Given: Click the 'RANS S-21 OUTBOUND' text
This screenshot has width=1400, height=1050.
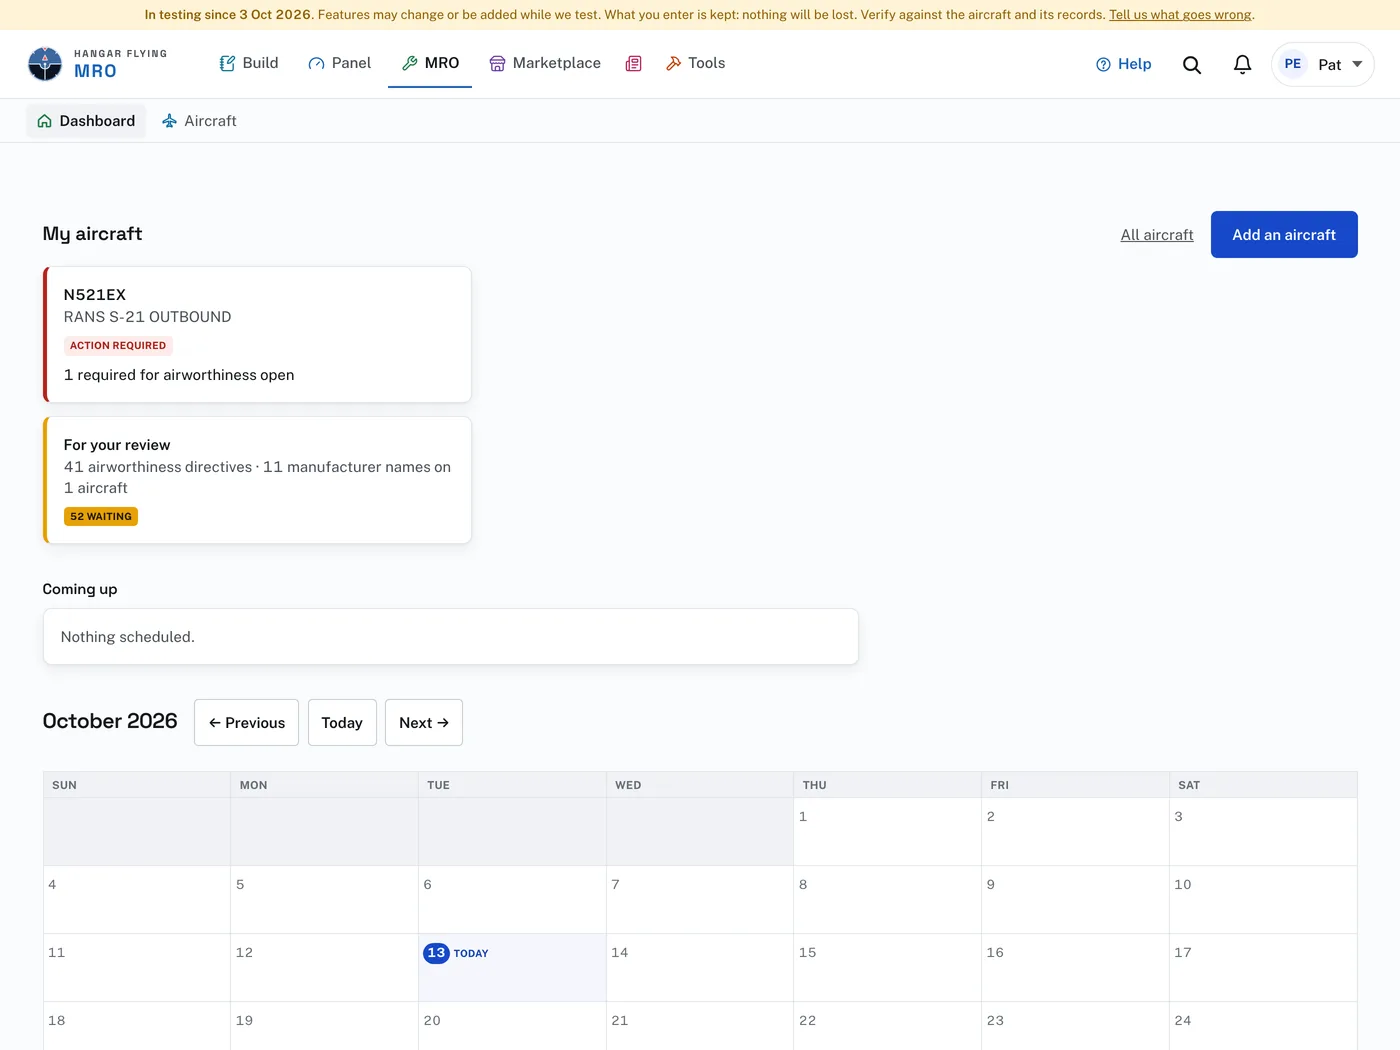Looking at the screenshot, I should tap(147, 317).
